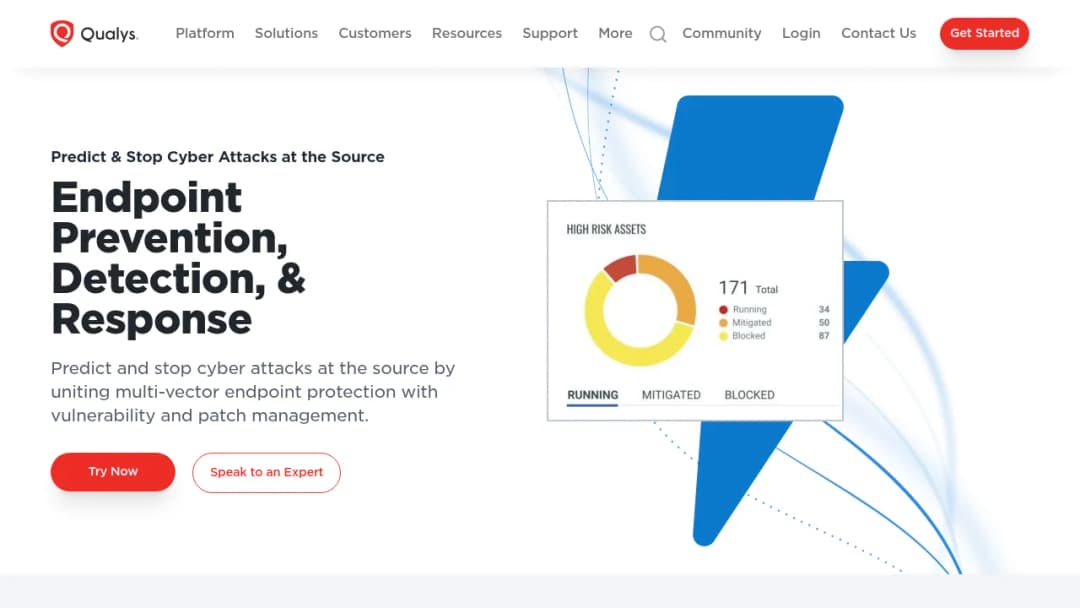Click the Login link
The image size is (1080, 608).
coord(801,33)
